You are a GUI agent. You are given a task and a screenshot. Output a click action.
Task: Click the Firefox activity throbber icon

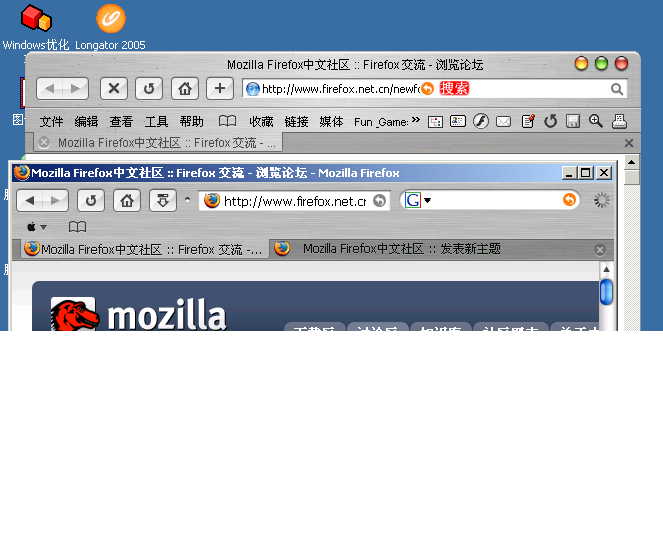coord(602,200)
